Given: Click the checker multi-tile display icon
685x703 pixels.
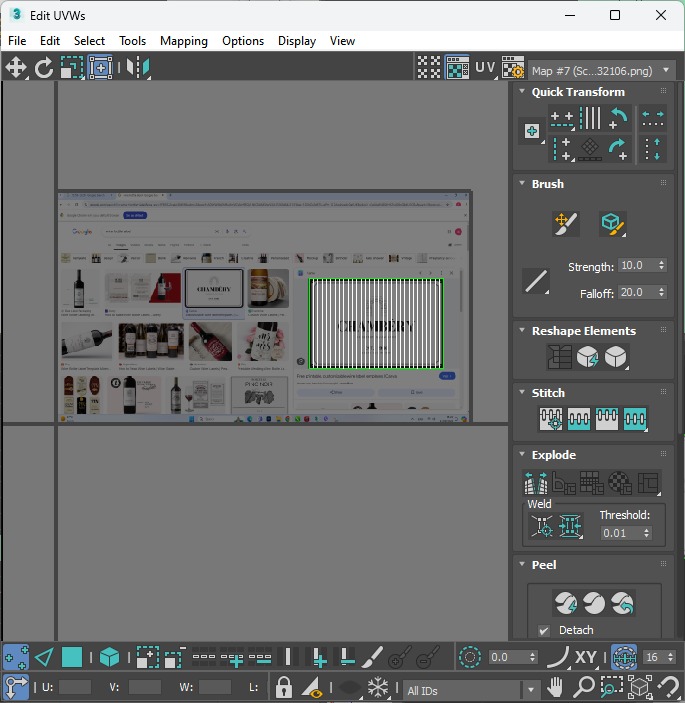Looking at the screenshot, I should (429, 68).
